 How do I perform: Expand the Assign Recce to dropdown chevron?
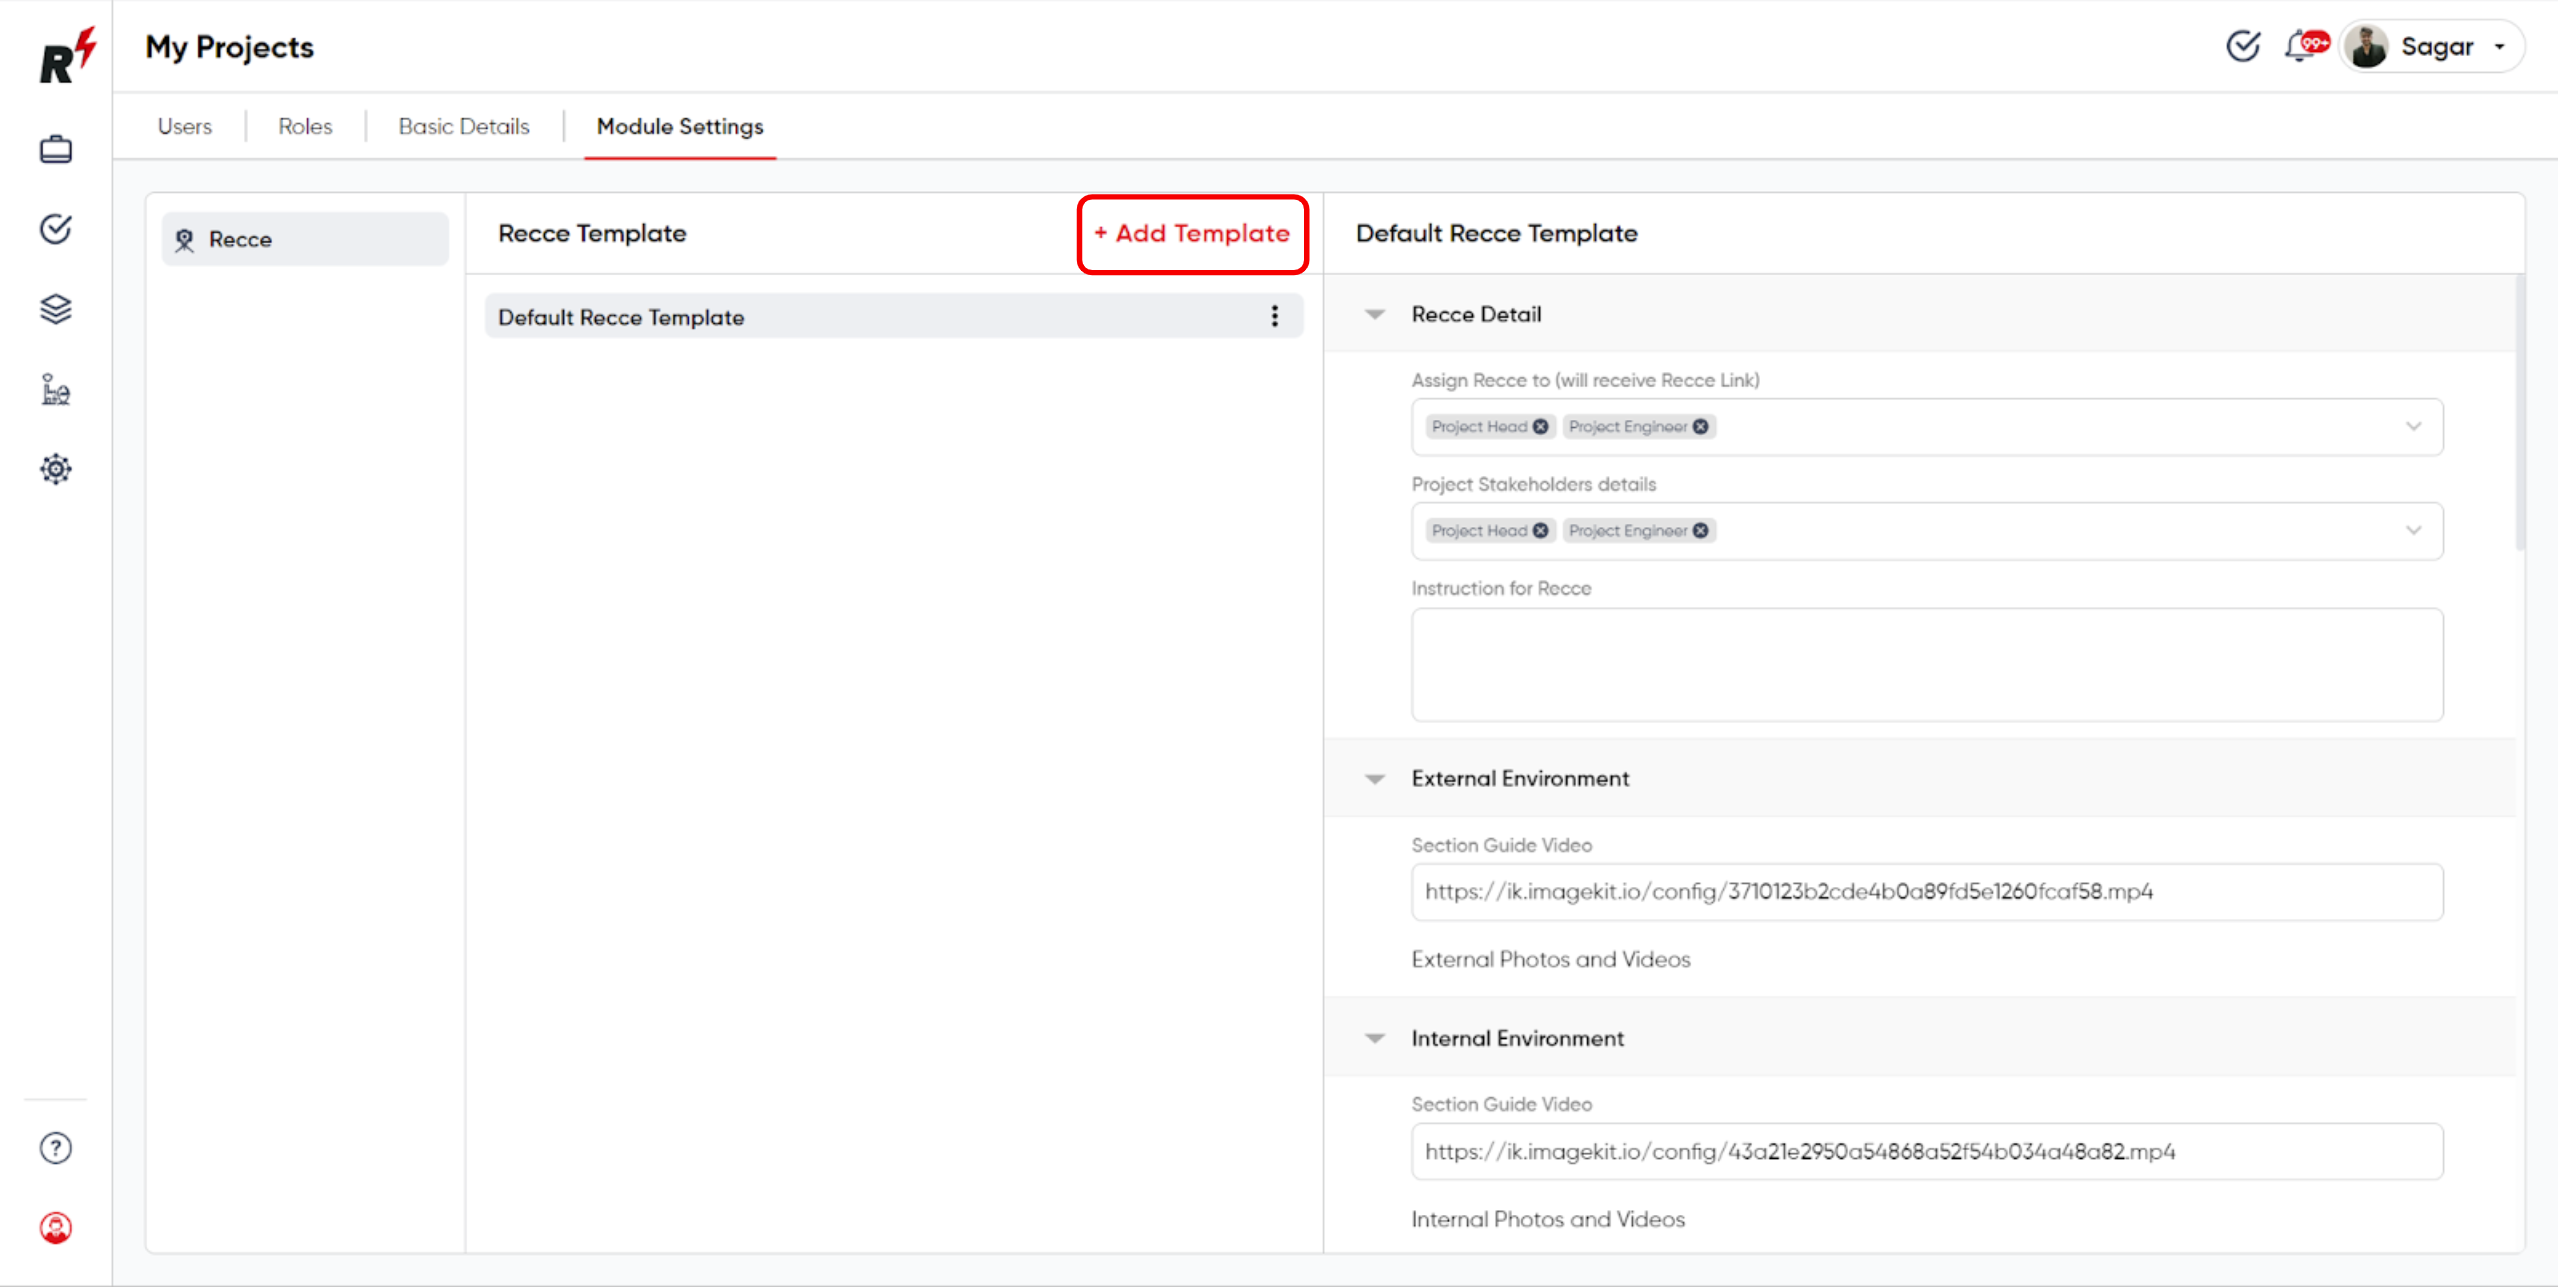tap(2413, 427)
